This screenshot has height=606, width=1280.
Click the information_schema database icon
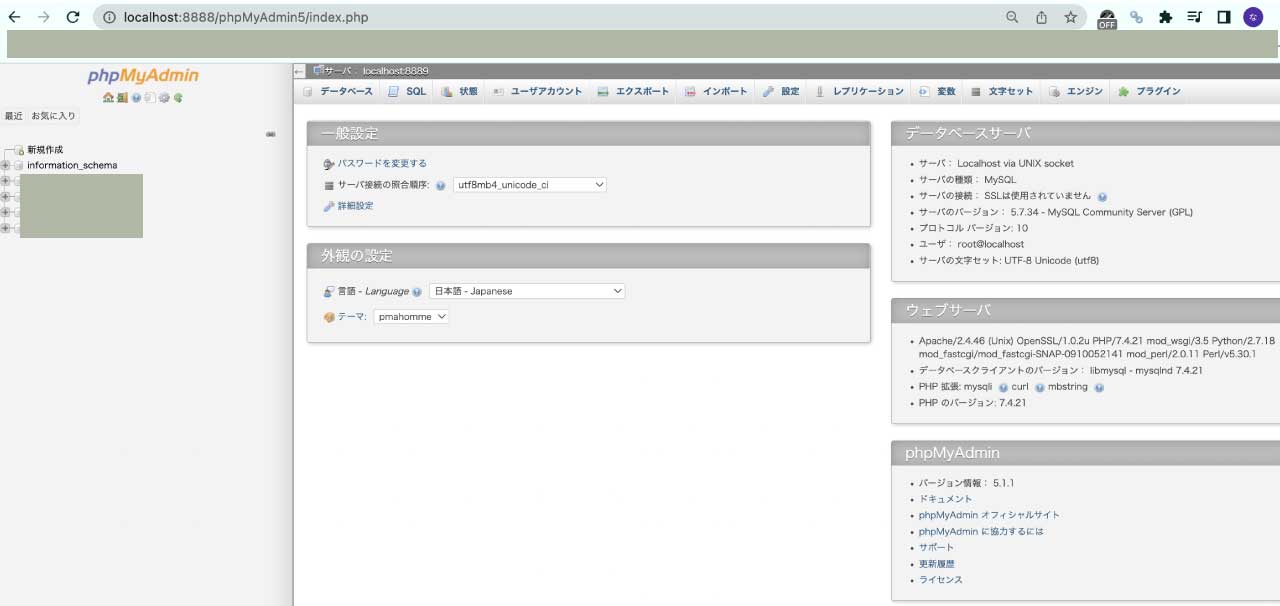[x=18, y=166]
